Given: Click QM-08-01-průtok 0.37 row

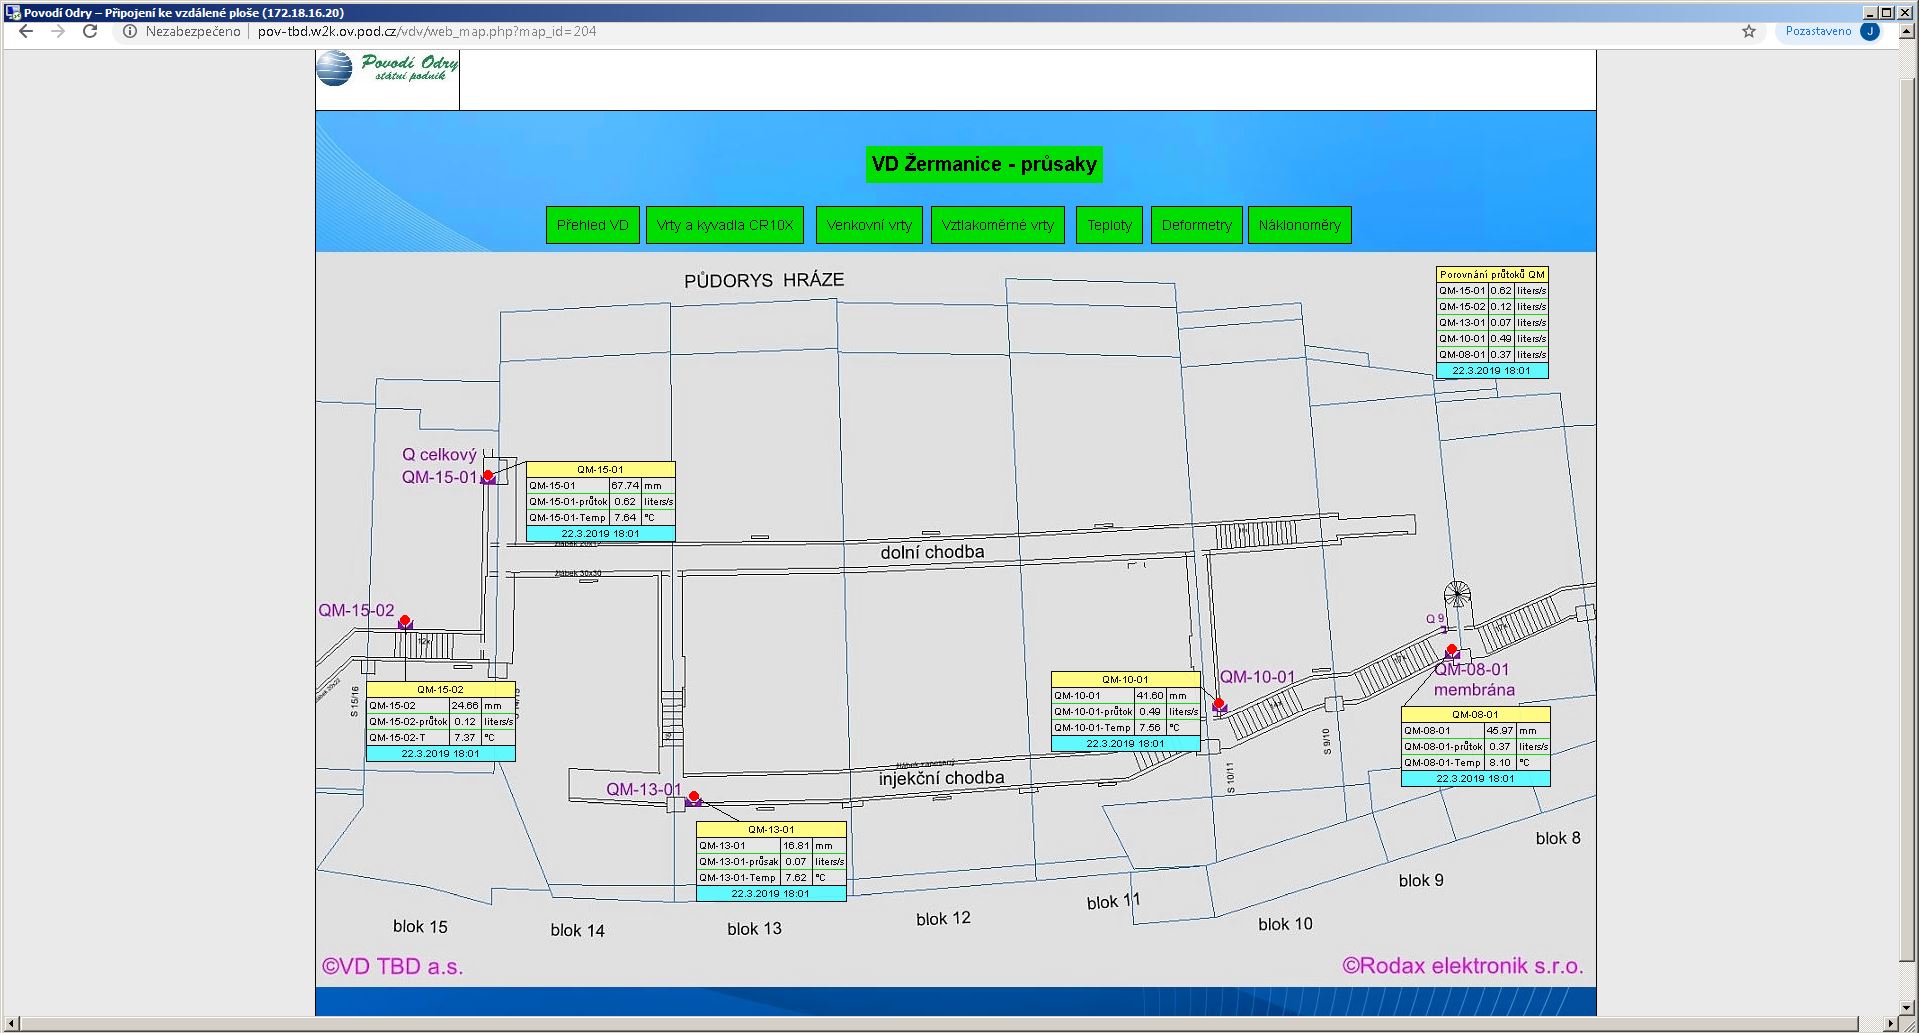Looking at the screenshot, I should tap(1475, 746).
